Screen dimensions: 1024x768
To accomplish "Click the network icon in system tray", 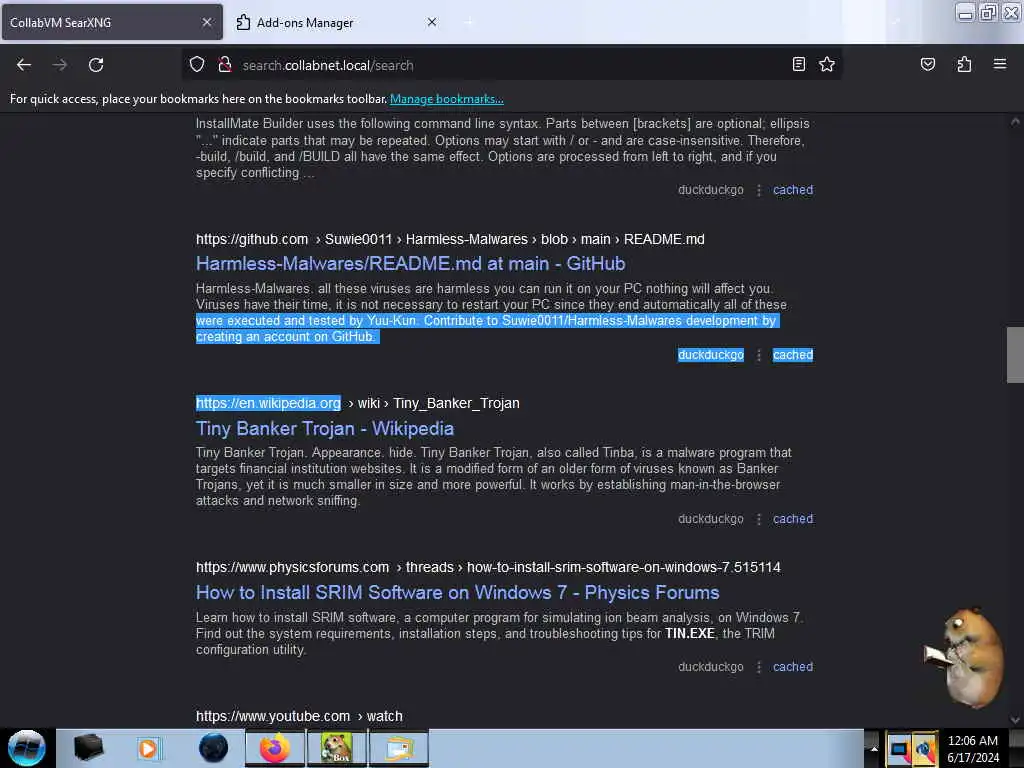I will click(x=925, y=749).
